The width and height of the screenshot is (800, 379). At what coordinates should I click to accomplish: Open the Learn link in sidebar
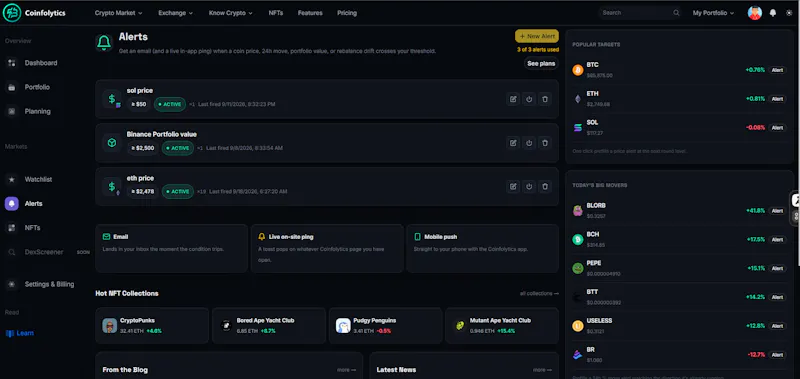(x=20, y=333)
